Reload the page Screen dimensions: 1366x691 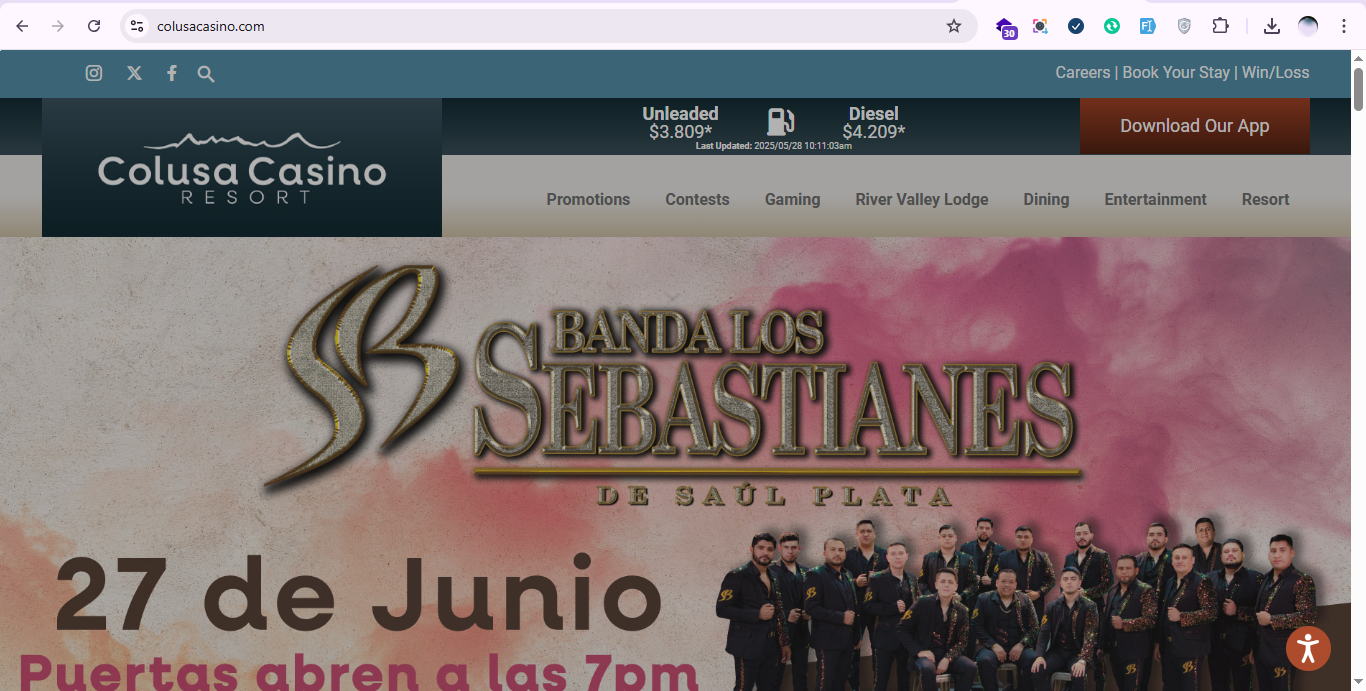coord(94,26)
